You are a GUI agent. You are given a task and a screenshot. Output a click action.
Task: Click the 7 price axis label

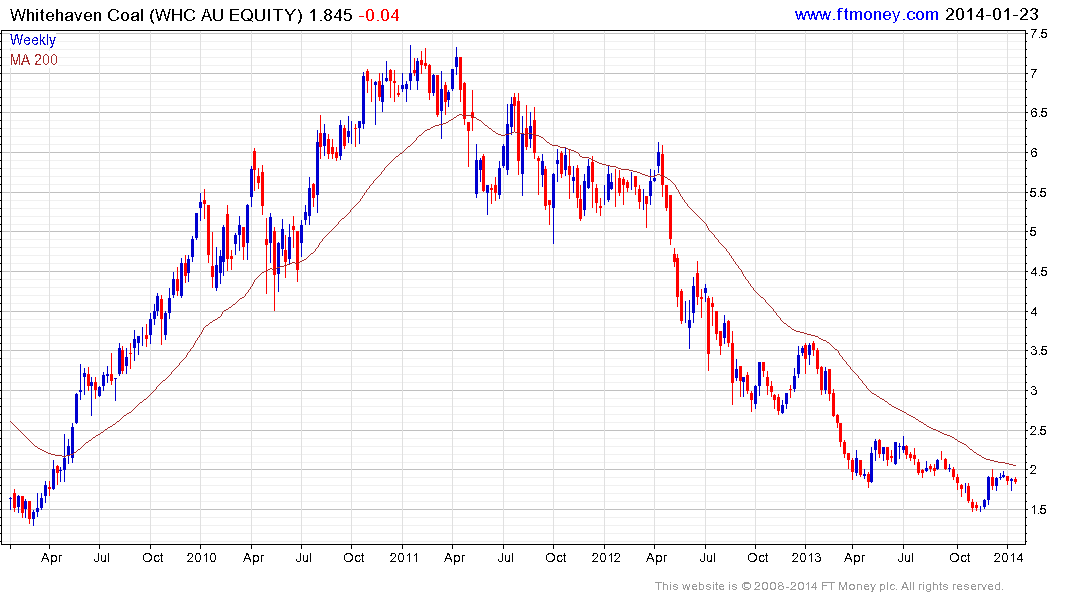coord(1035,73)
